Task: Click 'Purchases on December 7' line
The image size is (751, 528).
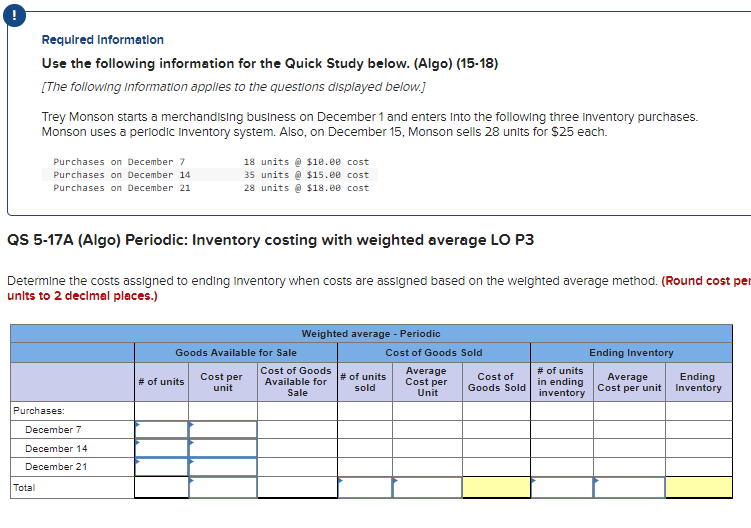Action: pyautogui.click(x=119, y=162)
